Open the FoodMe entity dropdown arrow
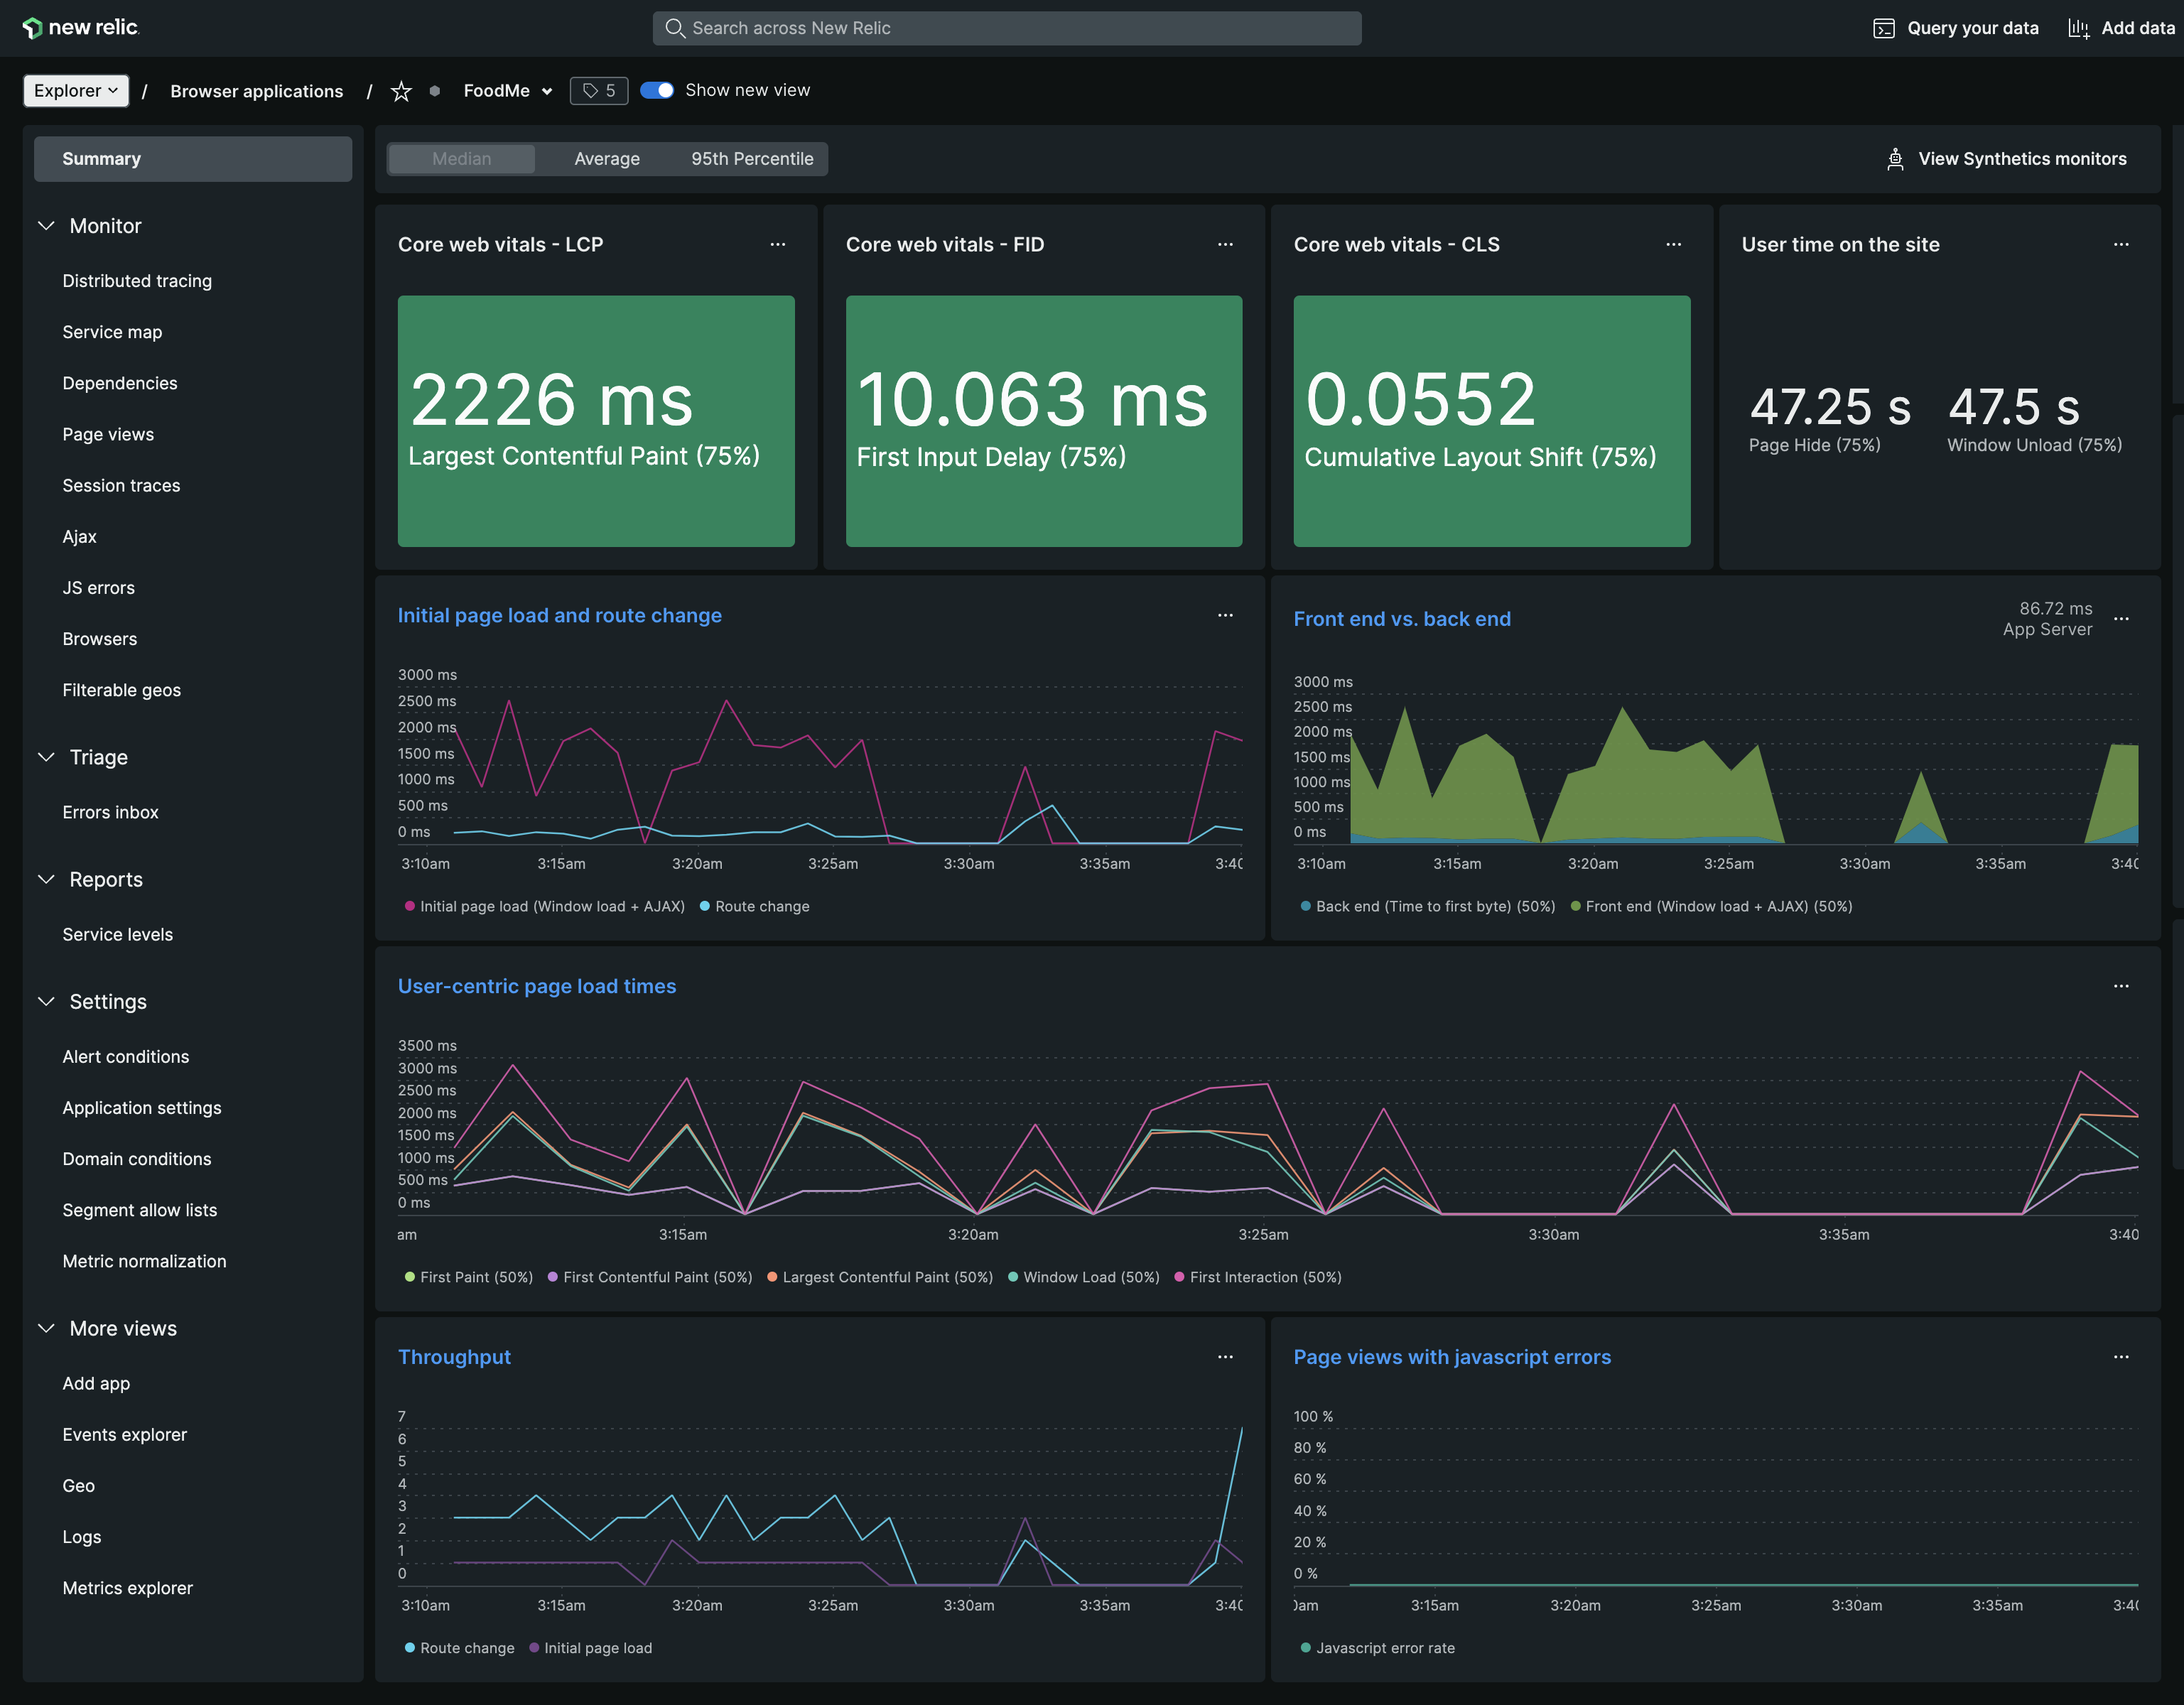2184x1705 pixels. pyautogui.click(x=547, y=92)
